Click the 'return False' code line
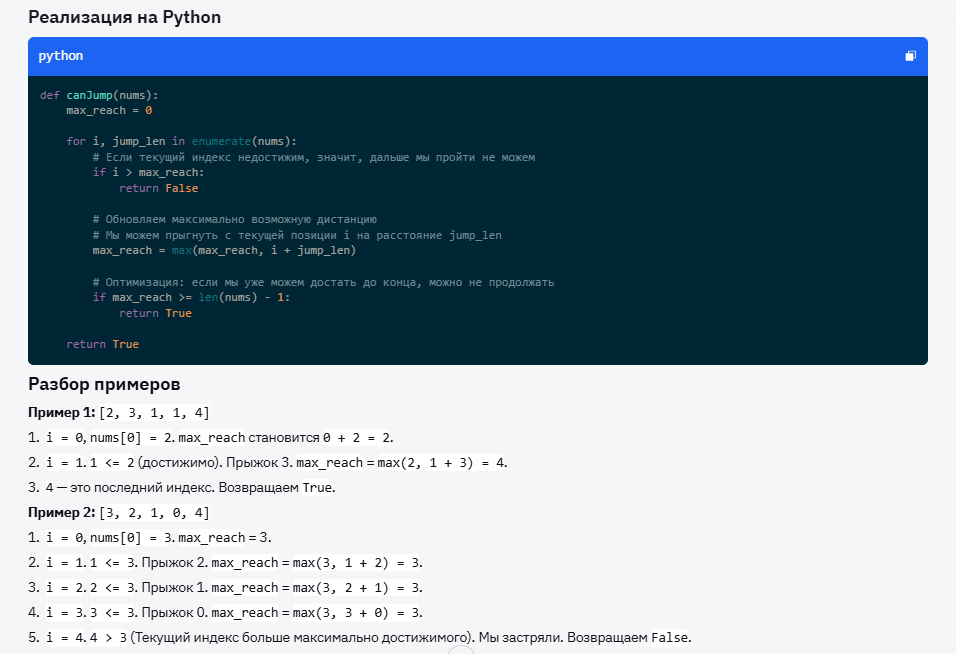The image size is (956, 654). [x=158, y=188]
